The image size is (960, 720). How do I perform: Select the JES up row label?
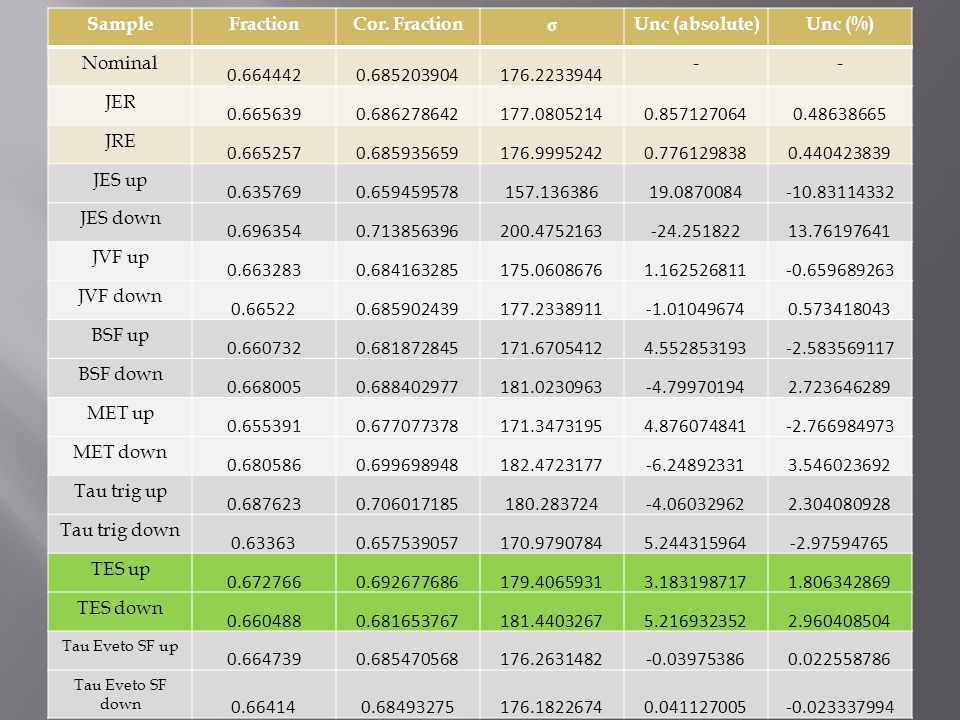click(119, 180)
